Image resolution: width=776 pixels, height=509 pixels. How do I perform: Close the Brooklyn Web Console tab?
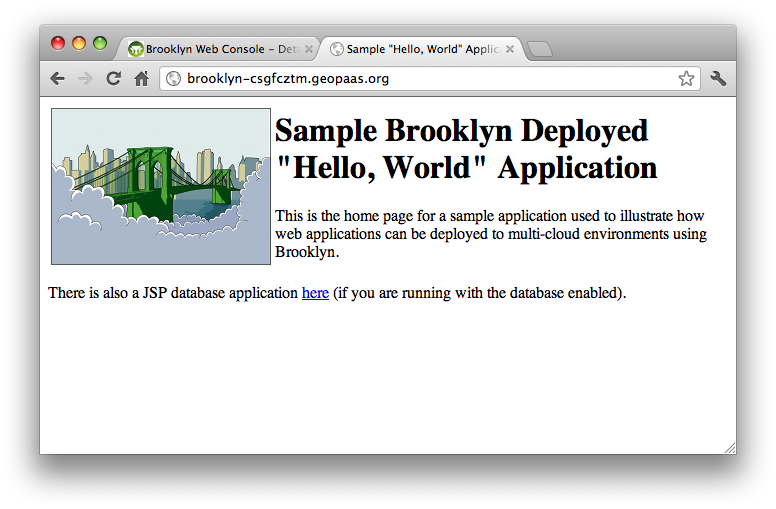(x=309, y=49)
